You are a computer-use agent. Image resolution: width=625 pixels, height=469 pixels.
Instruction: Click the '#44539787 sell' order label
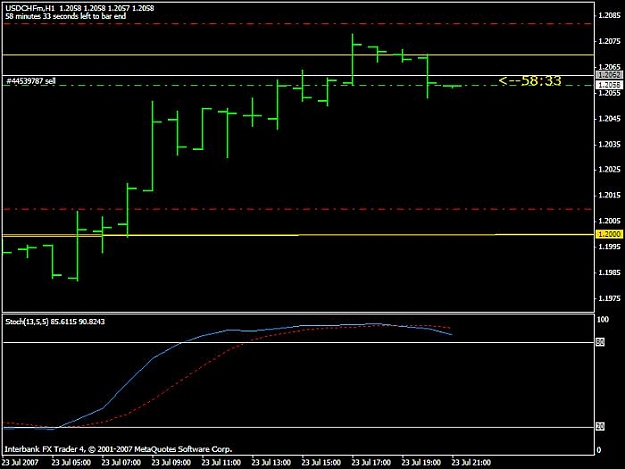tap(31, 81)
